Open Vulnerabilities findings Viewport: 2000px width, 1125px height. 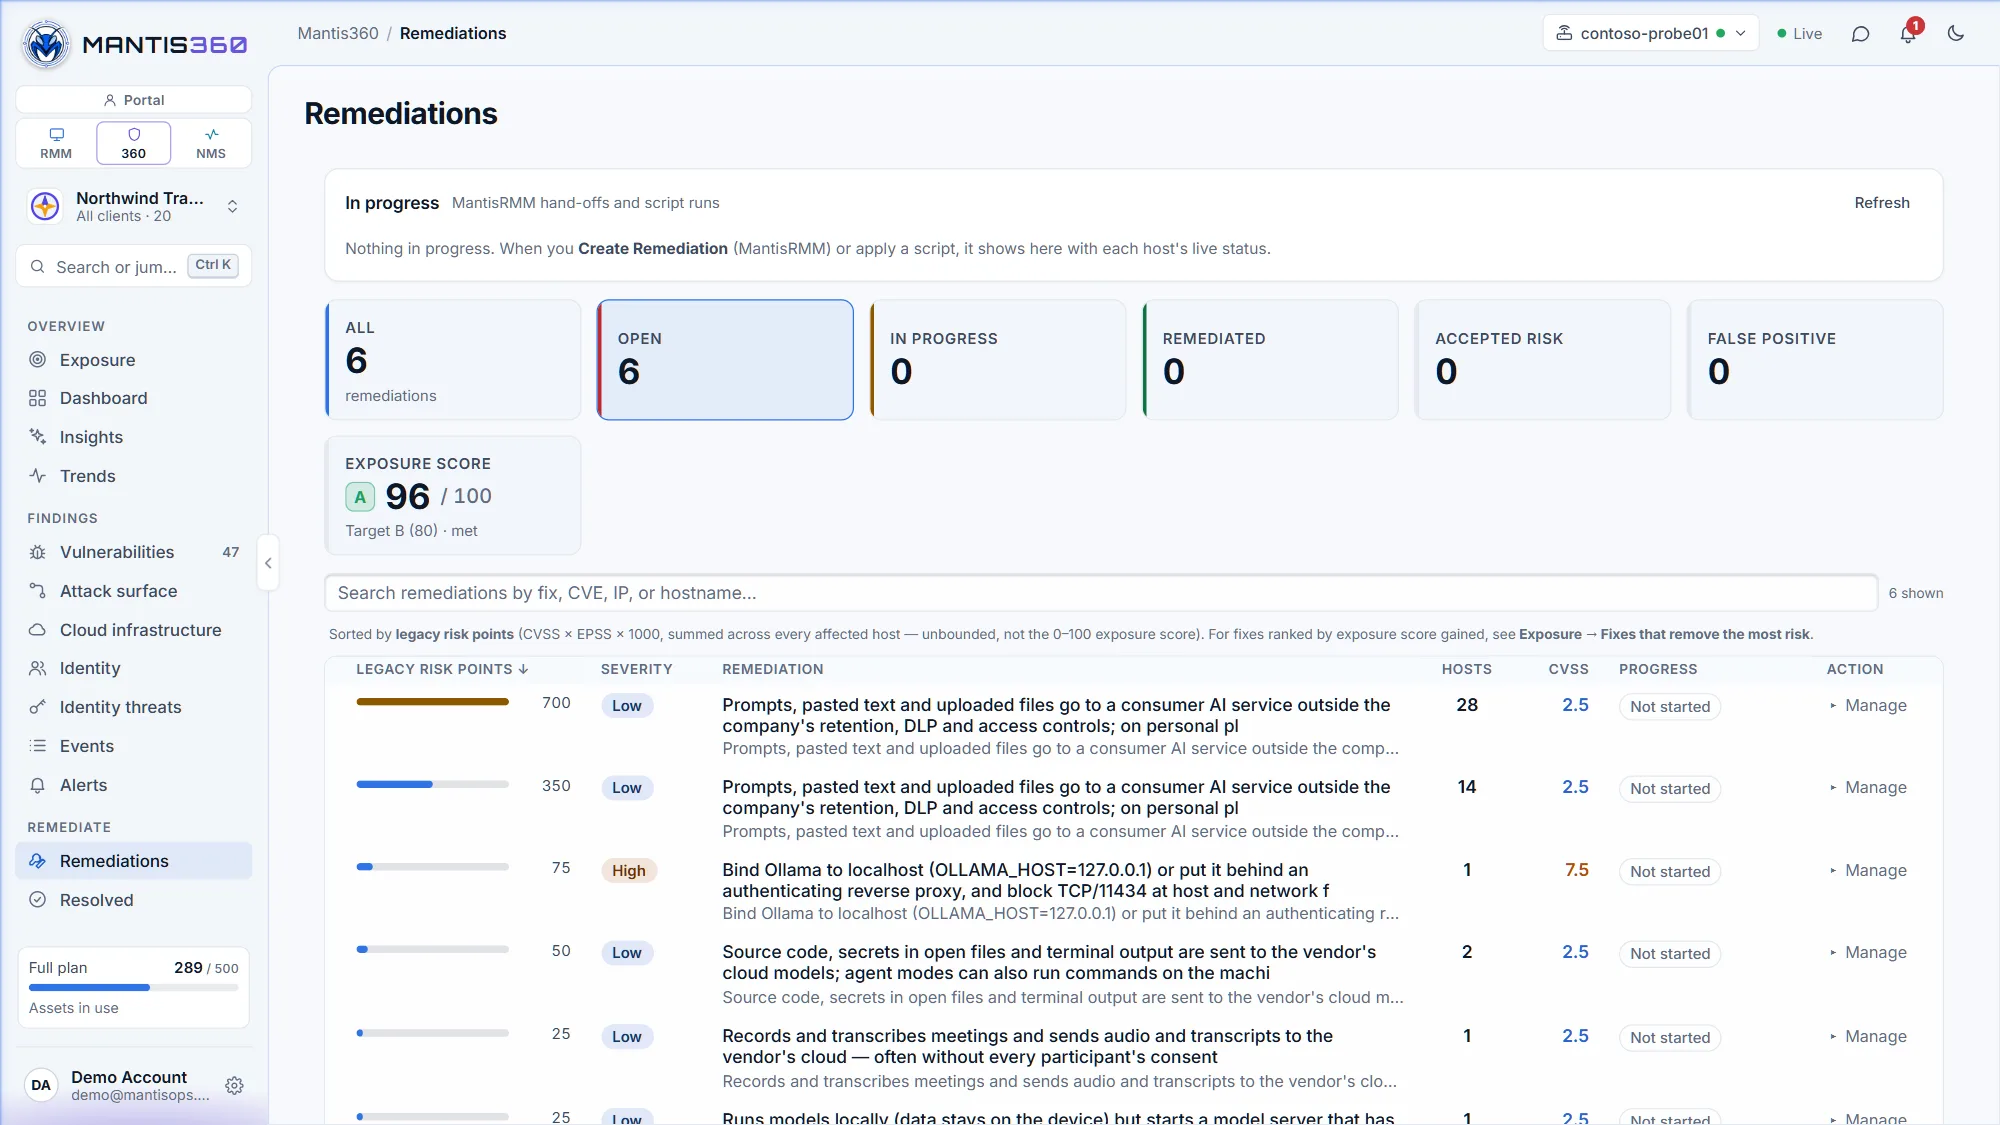click(x=133, y=552)
